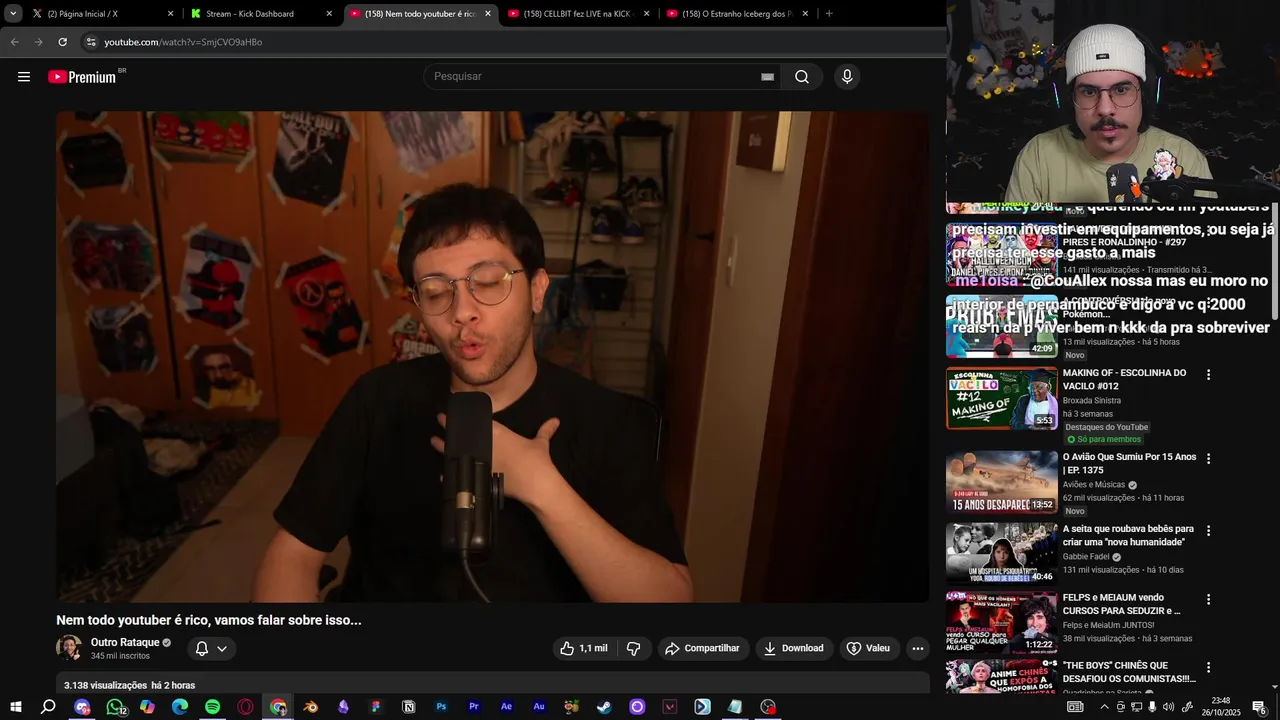Click the Pokémon video thumbnail 42:09
Image resolution: width=1280 pixels, height=720 pixels.
pos(1001,326)
